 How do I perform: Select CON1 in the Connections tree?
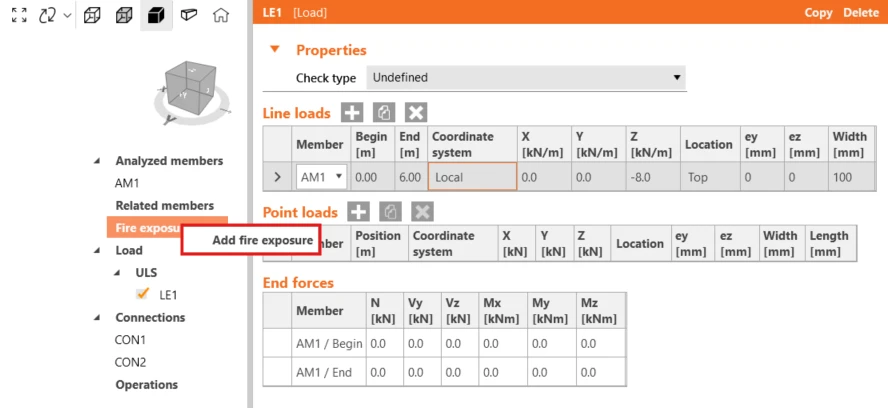[x=130, y=340]
